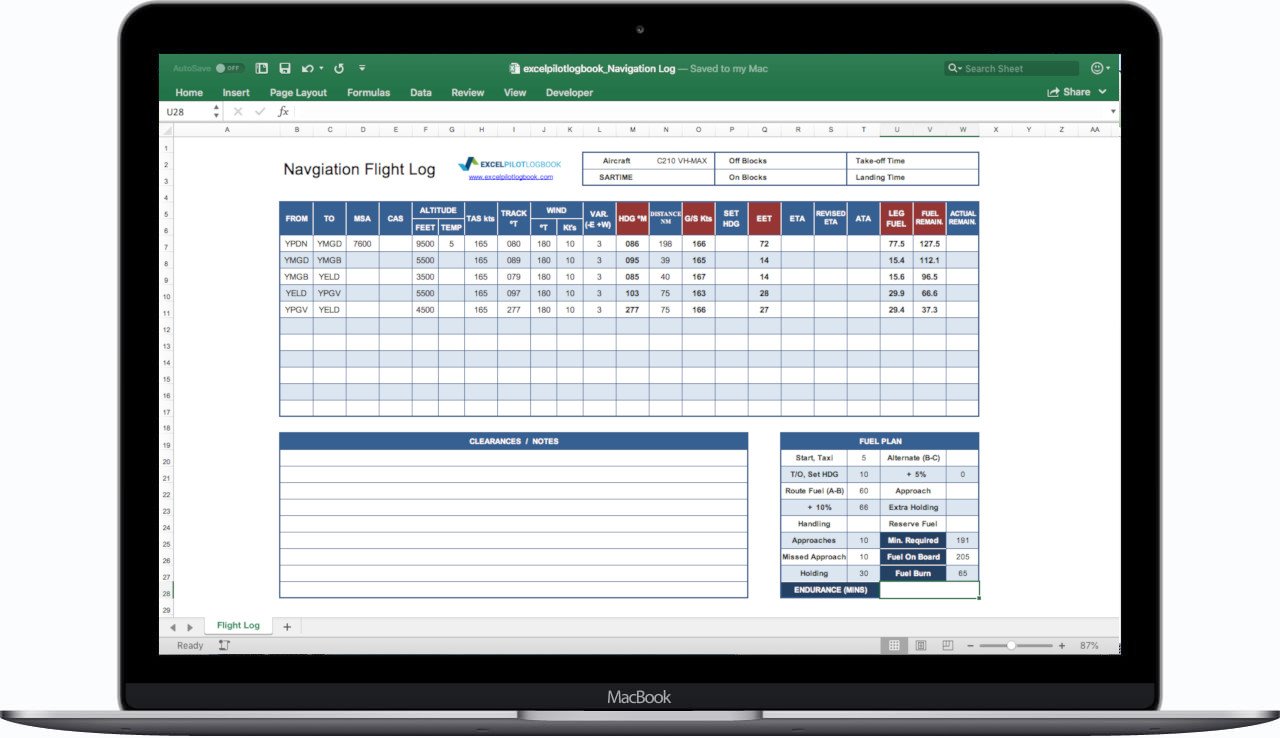
Task: Click the 87% zoom level
Action: [x=1089, y=646]
